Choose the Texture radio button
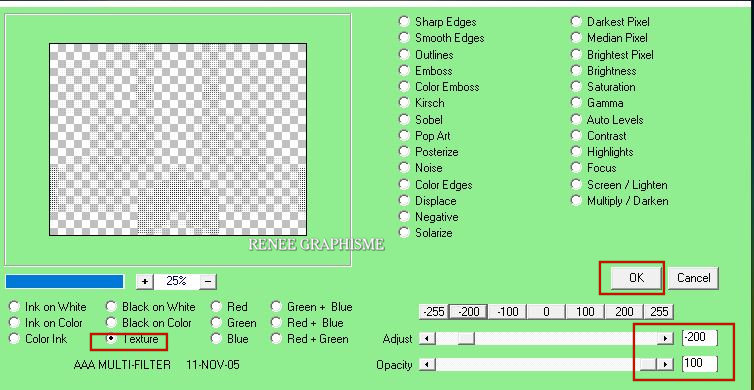The height and width of the screenshot is (390, 754). point(133,339)
